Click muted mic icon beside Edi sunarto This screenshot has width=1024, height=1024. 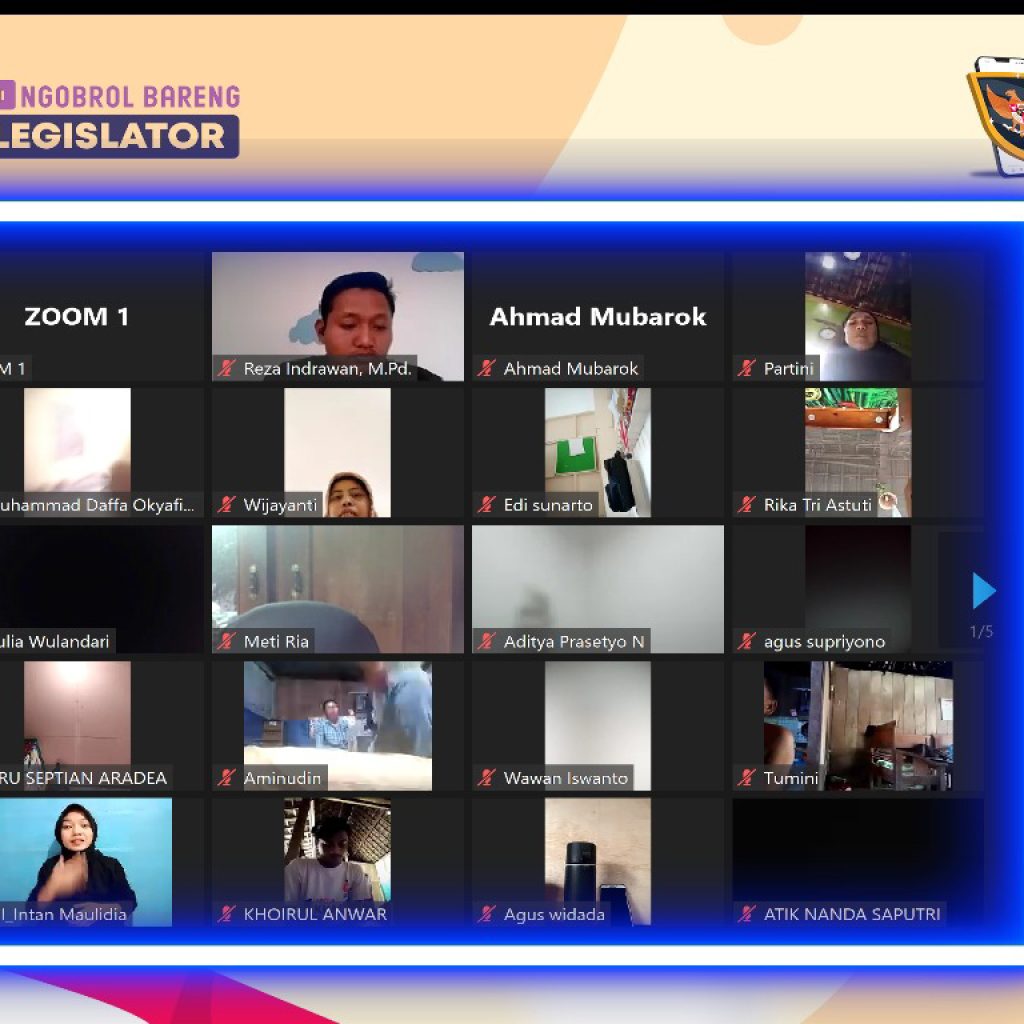click(487, 505)
